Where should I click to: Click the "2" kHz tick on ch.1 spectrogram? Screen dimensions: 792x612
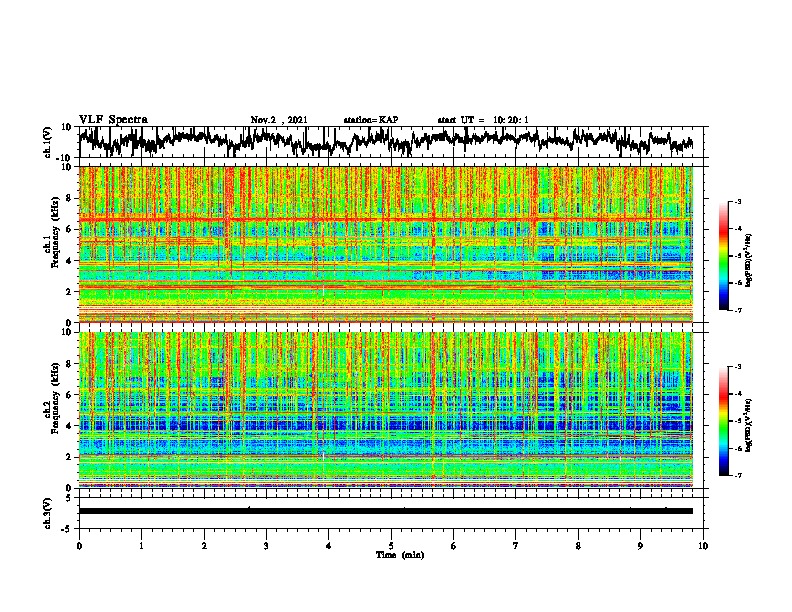(70, 292)
